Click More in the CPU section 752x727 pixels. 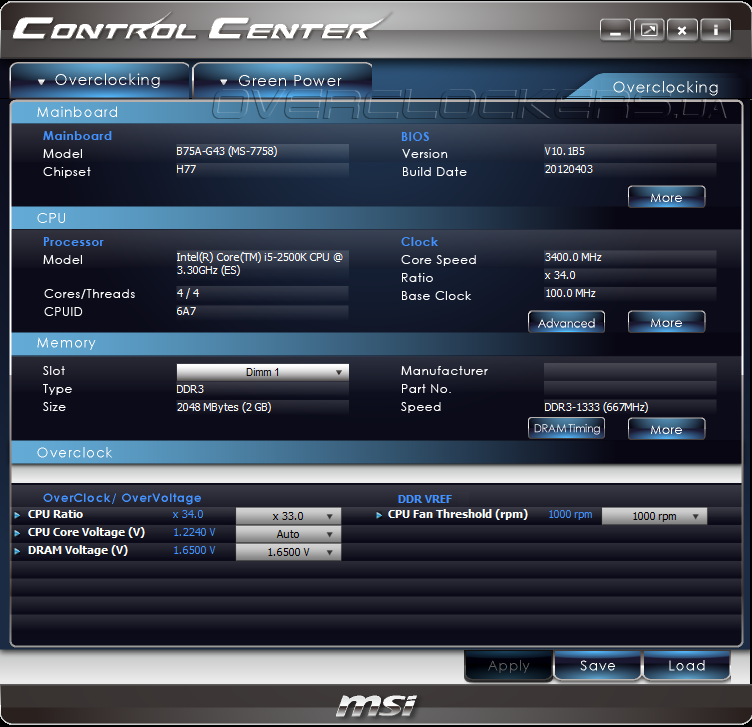tap(667, 322)
